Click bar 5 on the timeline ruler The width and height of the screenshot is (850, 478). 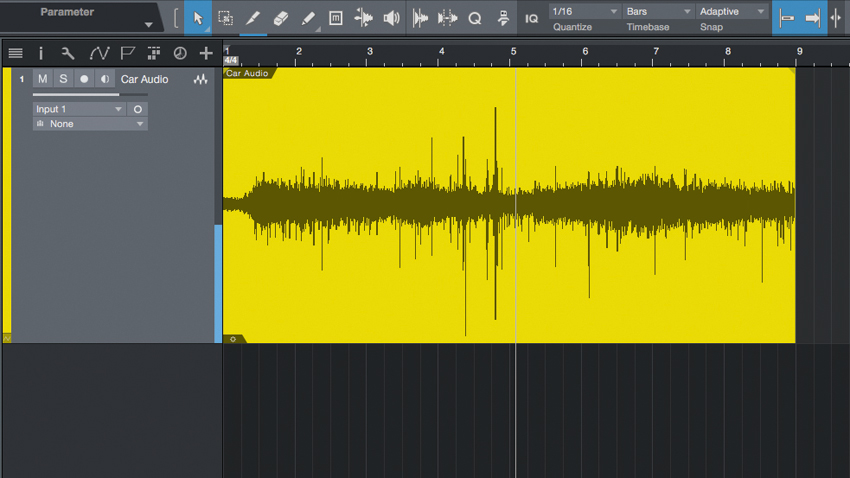tap(513, 51)
